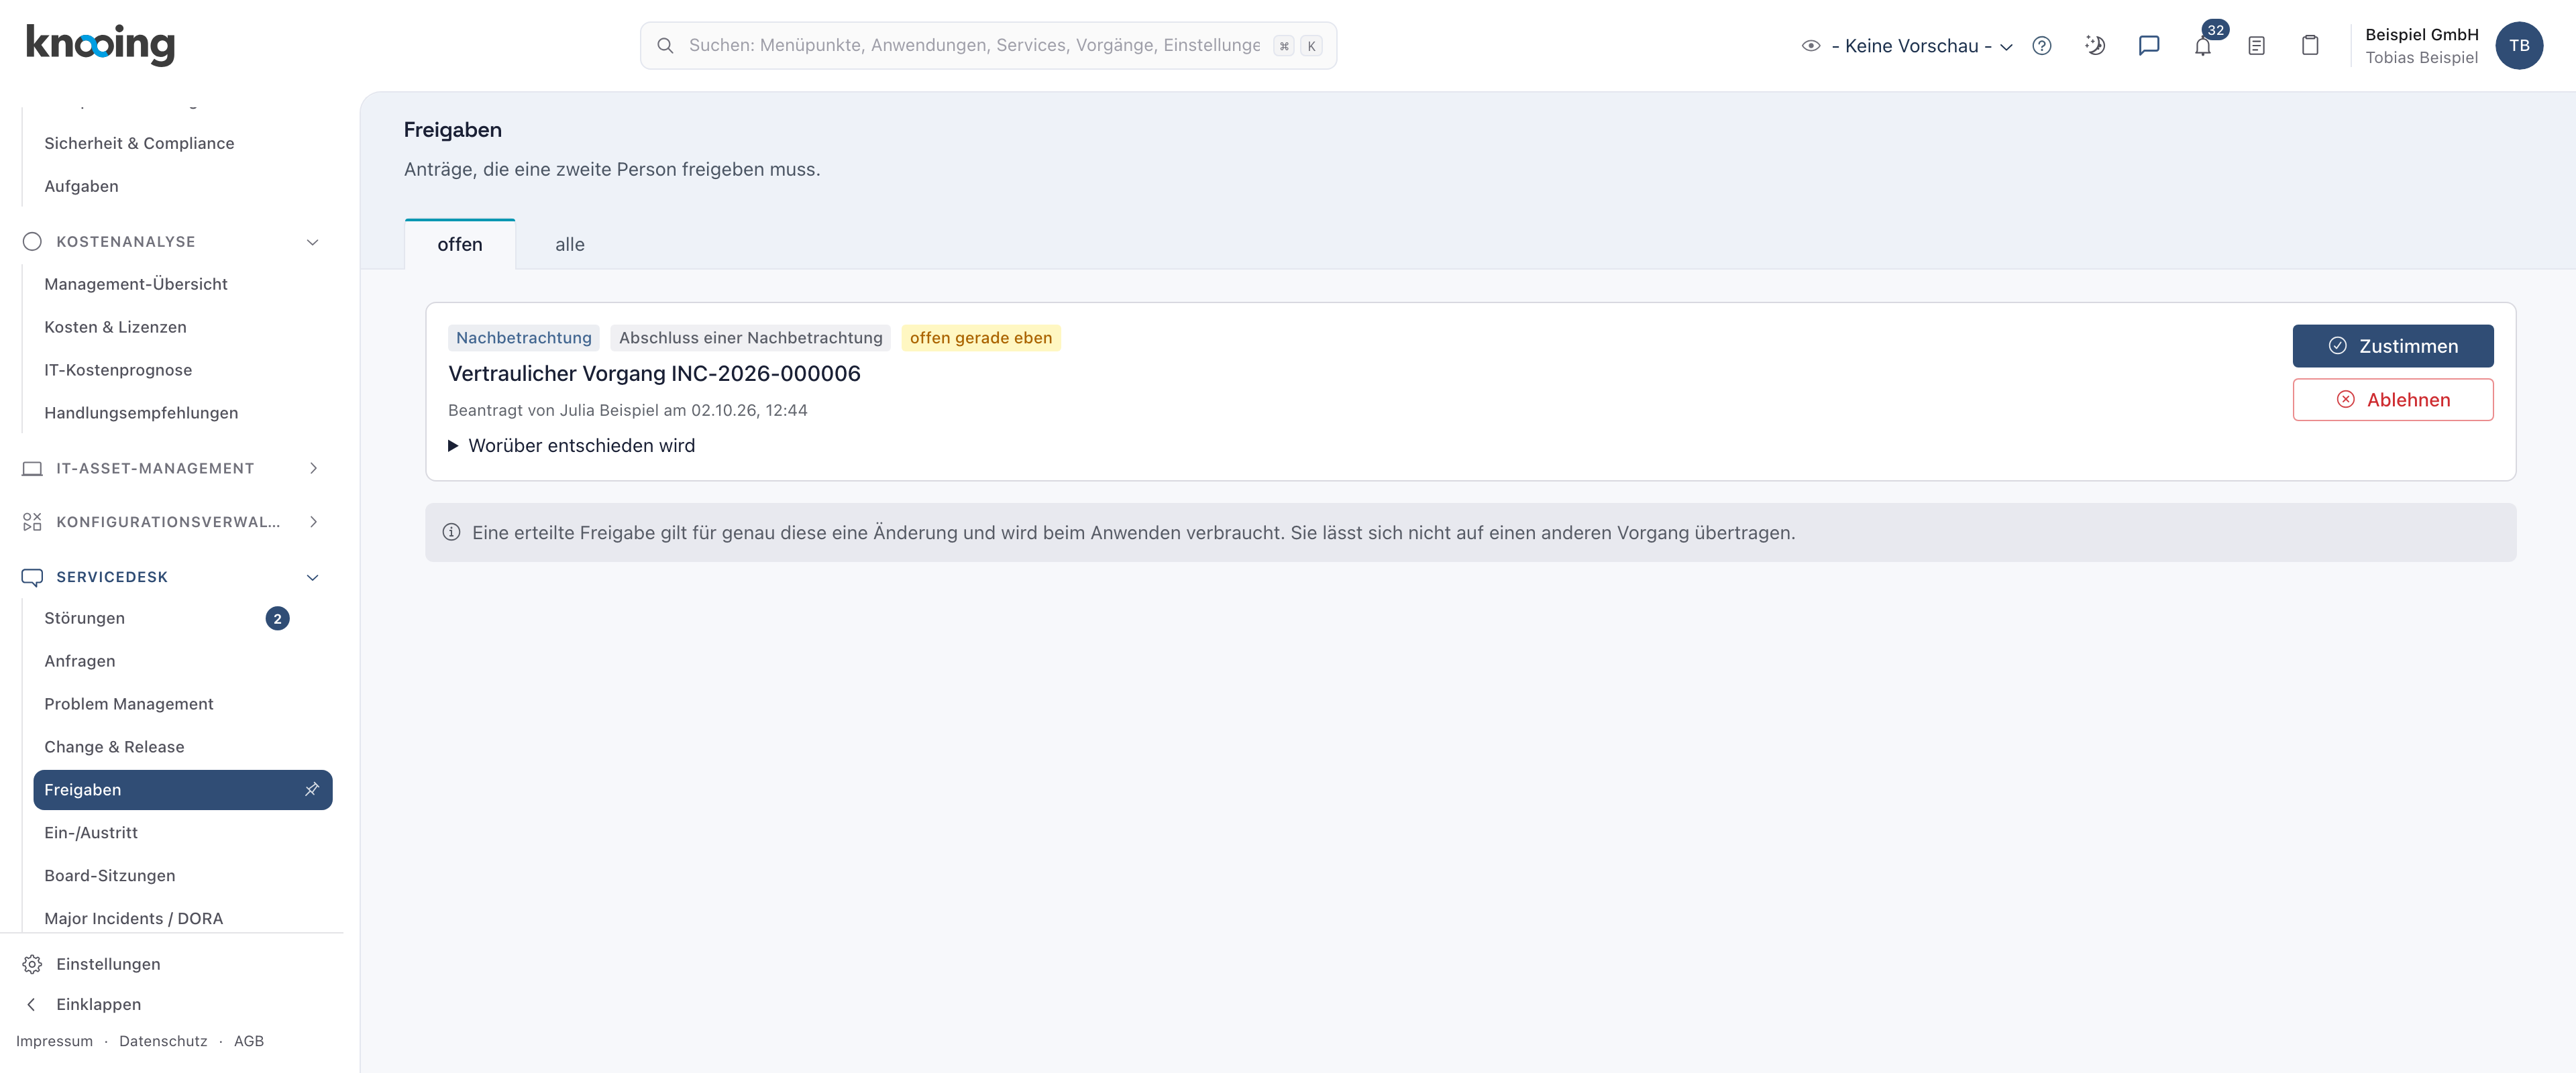Open the chat messages icon
This screenshot has height=1073, width=2576.
click(2149, 46)
